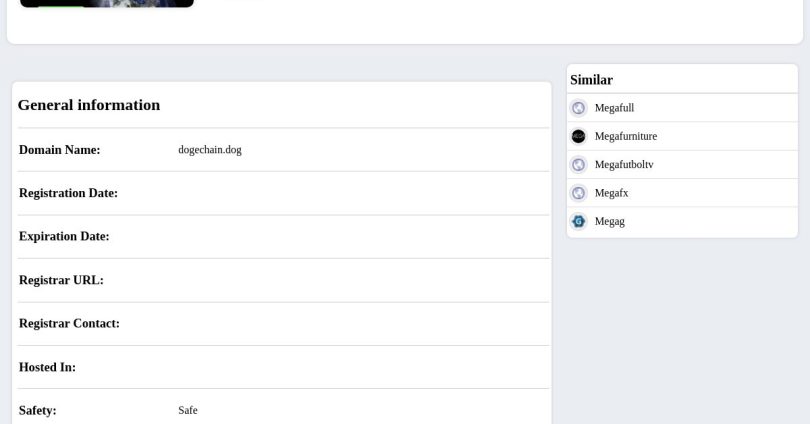Click the Hosted In label
The image size is (810, 424).
tap(47, 367)
